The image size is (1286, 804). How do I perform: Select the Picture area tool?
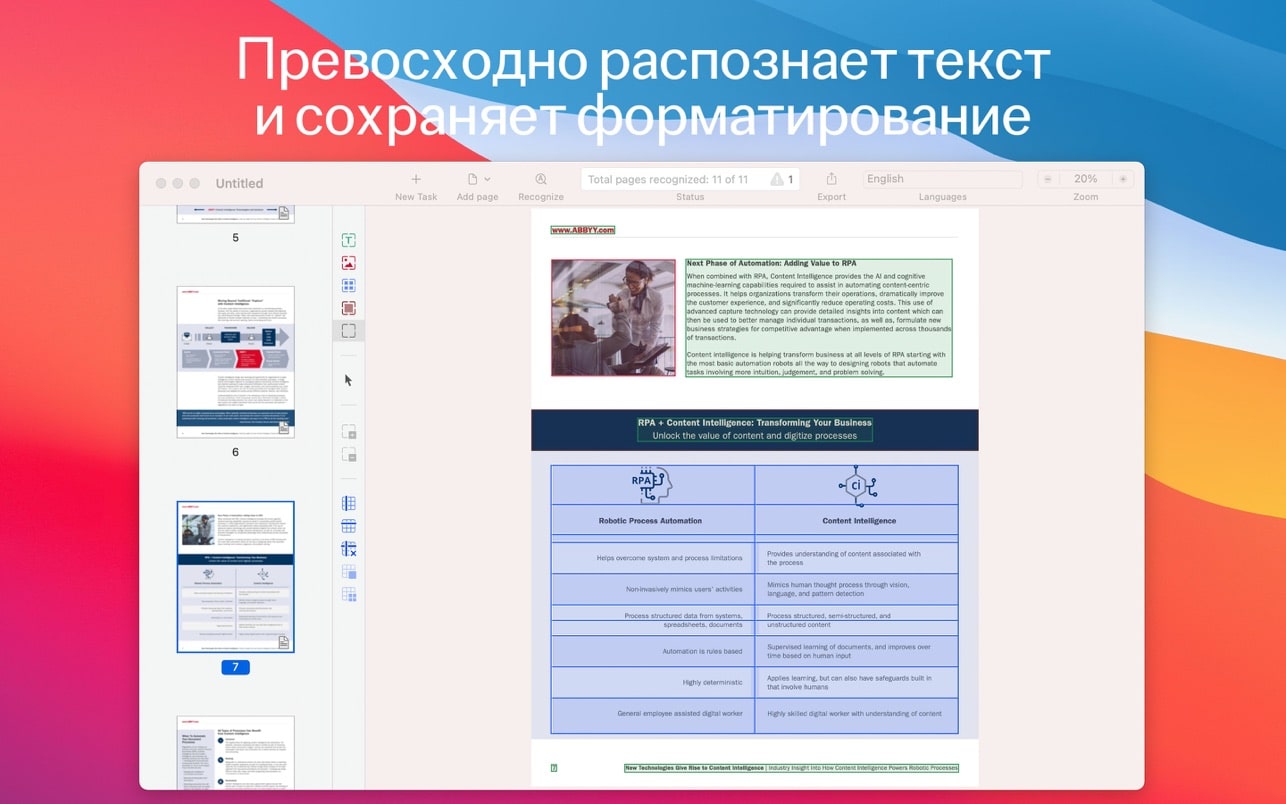pos(348,262)
